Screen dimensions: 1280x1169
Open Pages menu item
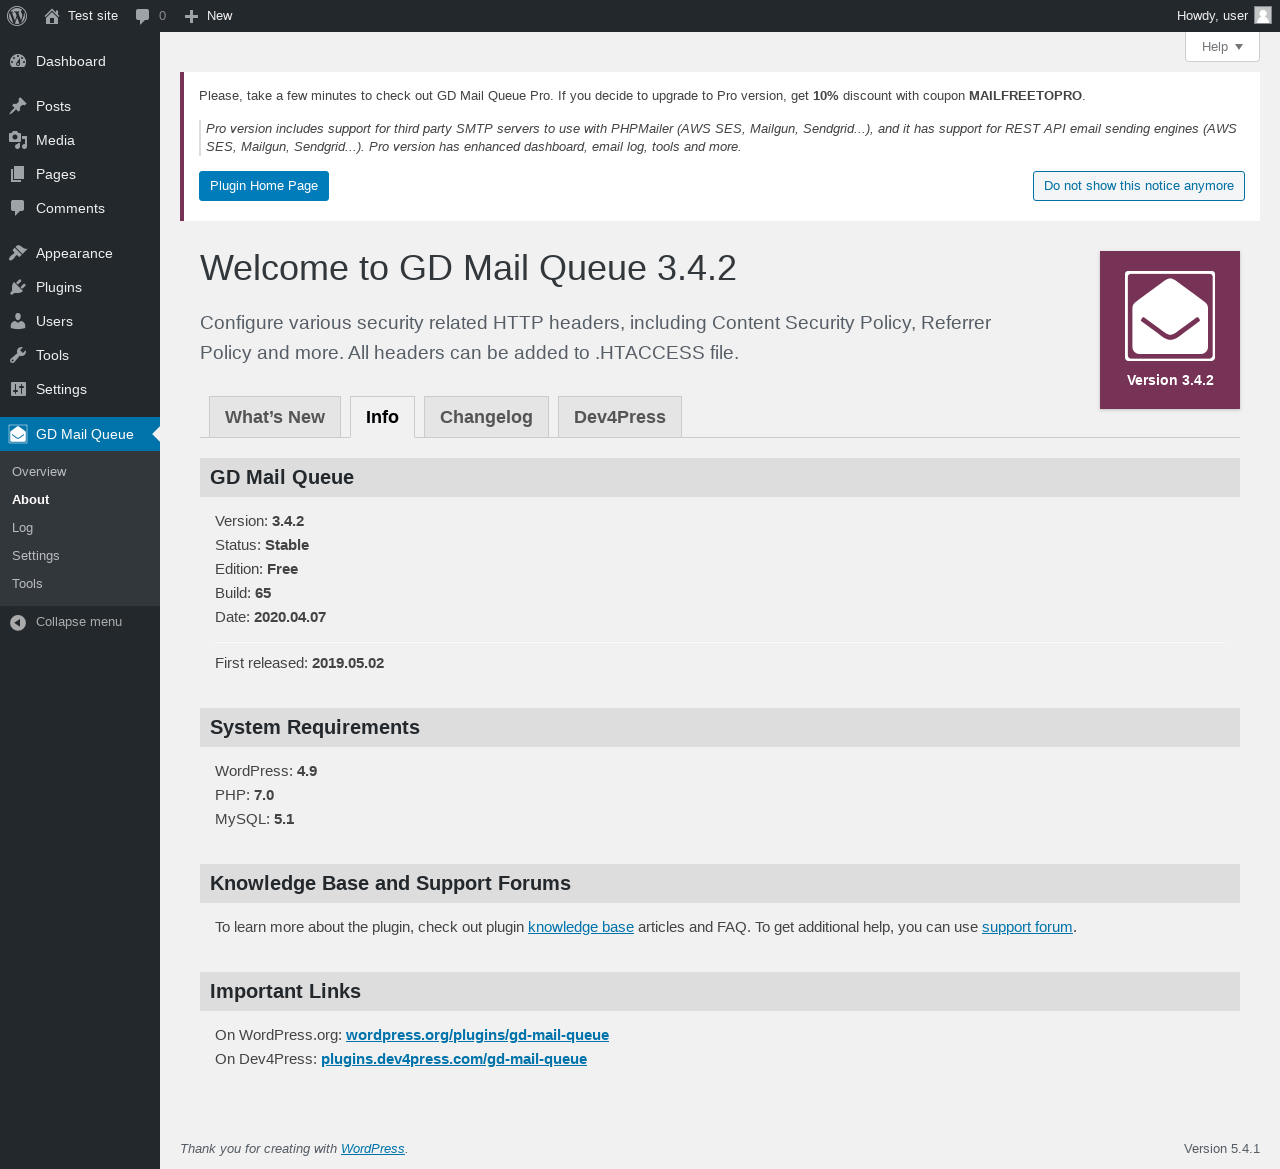click(80, 174)
